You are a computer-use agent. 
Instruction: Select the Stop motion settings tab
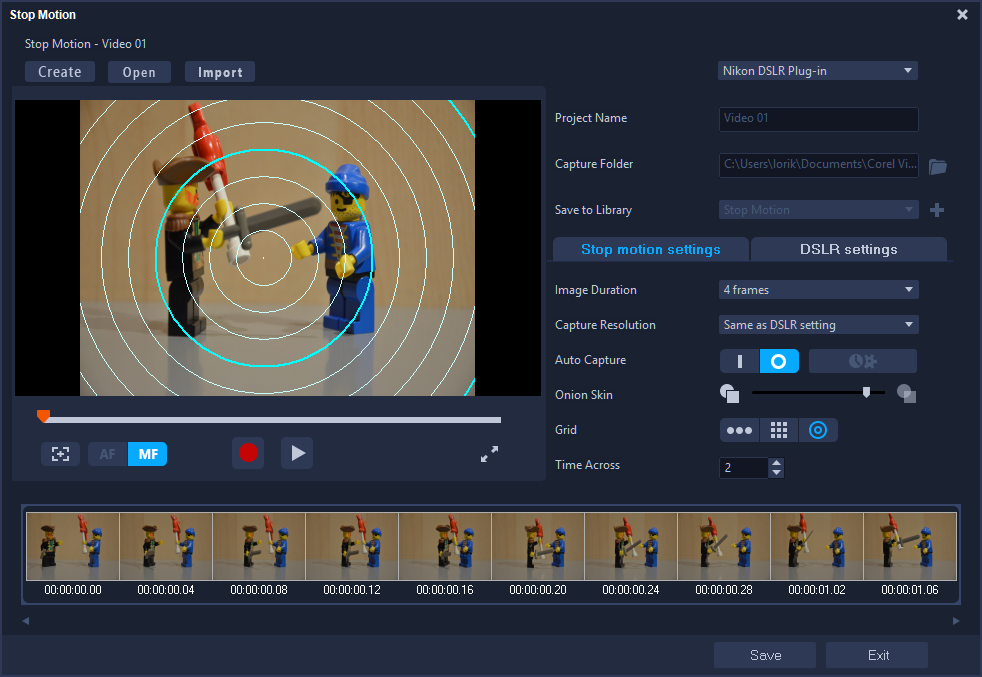tap(650, 249)
